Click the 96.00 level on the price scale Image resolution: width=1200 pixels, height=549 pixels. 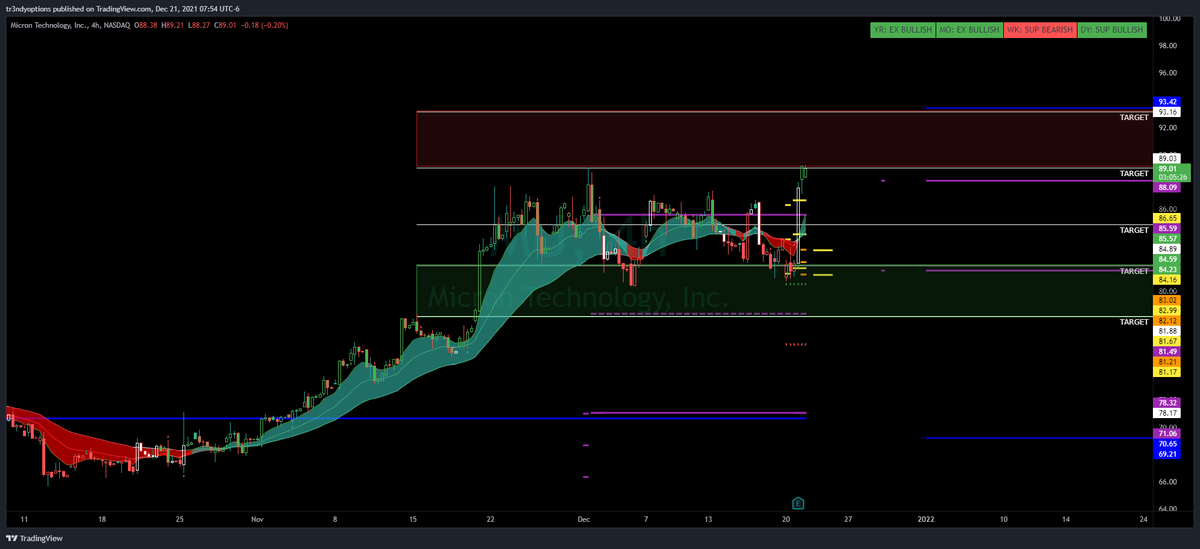(1168, 73)
